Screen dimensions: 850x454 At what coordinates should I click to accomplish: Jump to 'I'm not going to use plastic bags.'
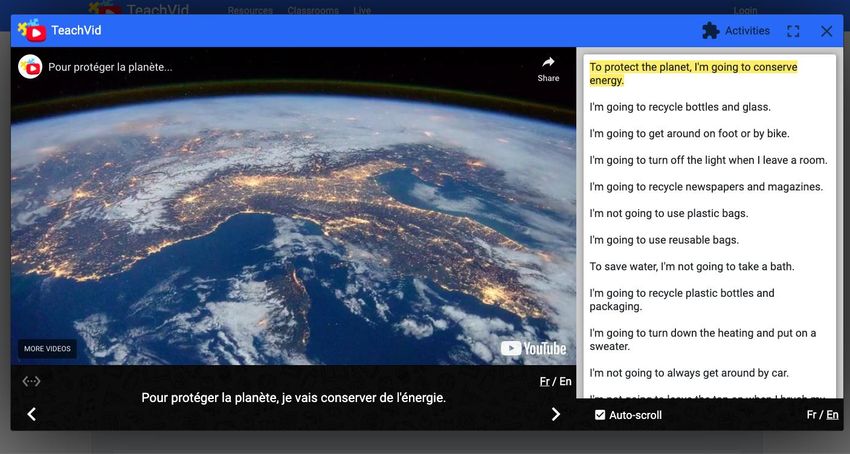coord(668,213)
